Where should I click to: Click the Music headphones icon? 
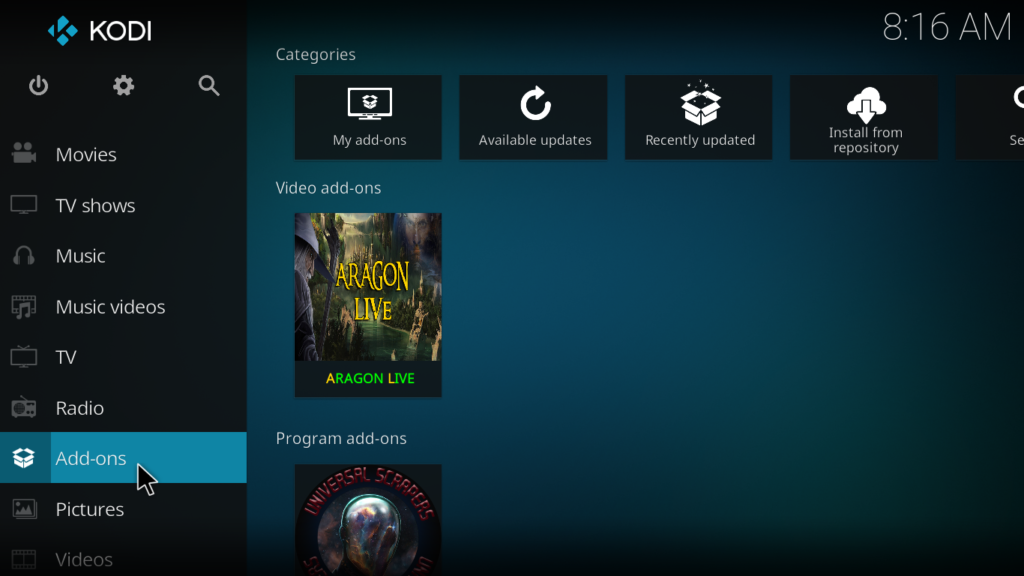[24, 255]
